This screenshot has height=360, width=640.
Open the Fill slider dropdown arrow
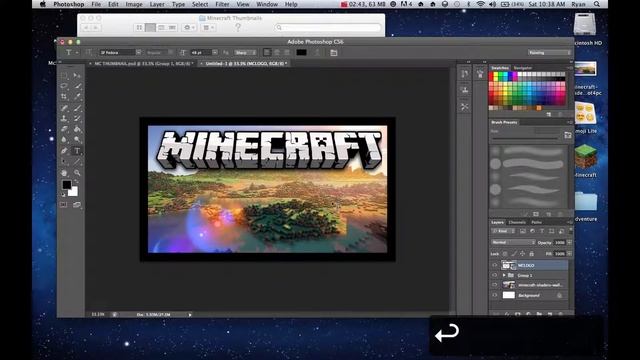pyautogui.click(x=569, y=254)
